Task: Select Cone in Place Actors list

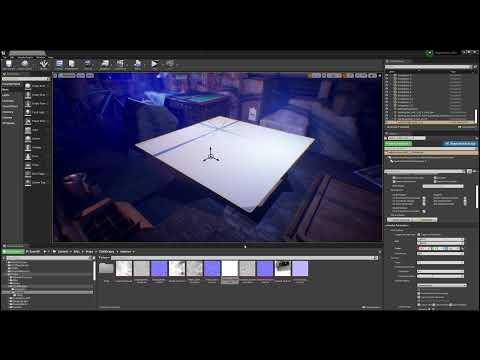Action: (x=37, y=156)
